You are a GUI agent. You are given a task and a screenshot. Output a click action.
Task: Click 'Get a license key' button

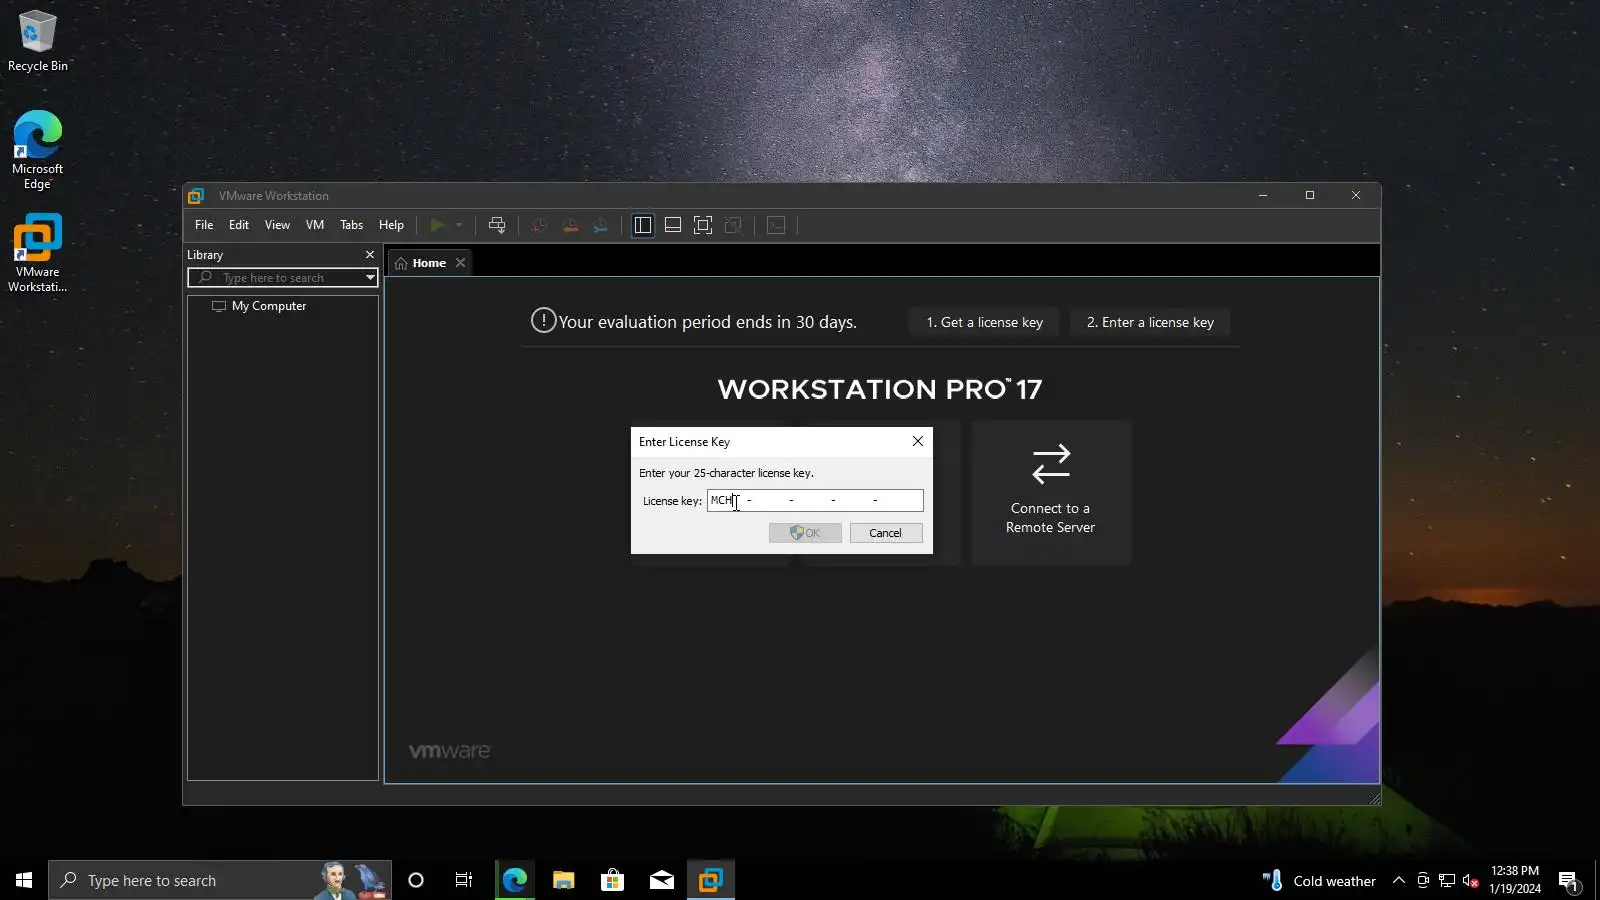[985, 322]
